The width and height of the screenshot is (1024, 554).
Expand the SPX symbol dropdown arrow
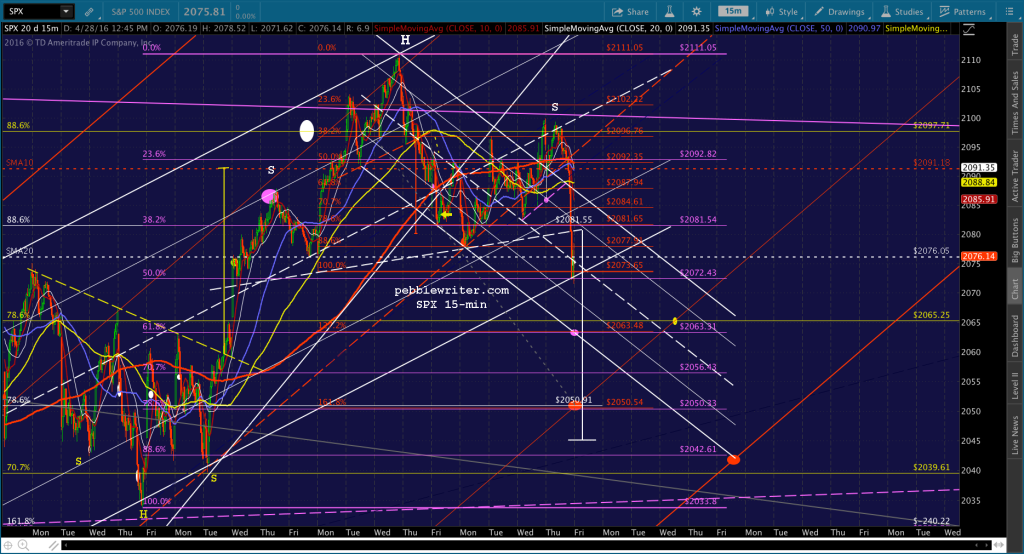point(66,11)
